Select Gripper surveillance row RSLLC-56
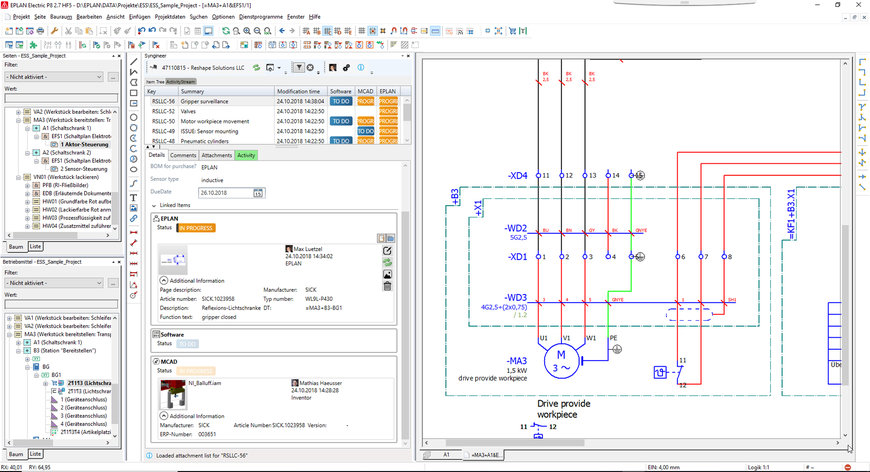 275,101
